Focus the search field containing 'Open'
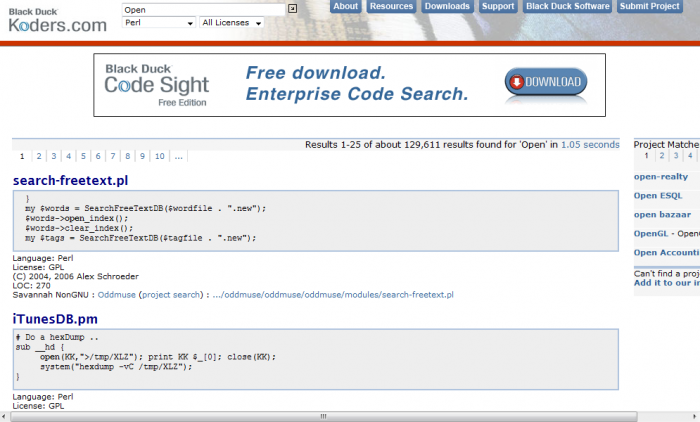 (x=204, y=9)
